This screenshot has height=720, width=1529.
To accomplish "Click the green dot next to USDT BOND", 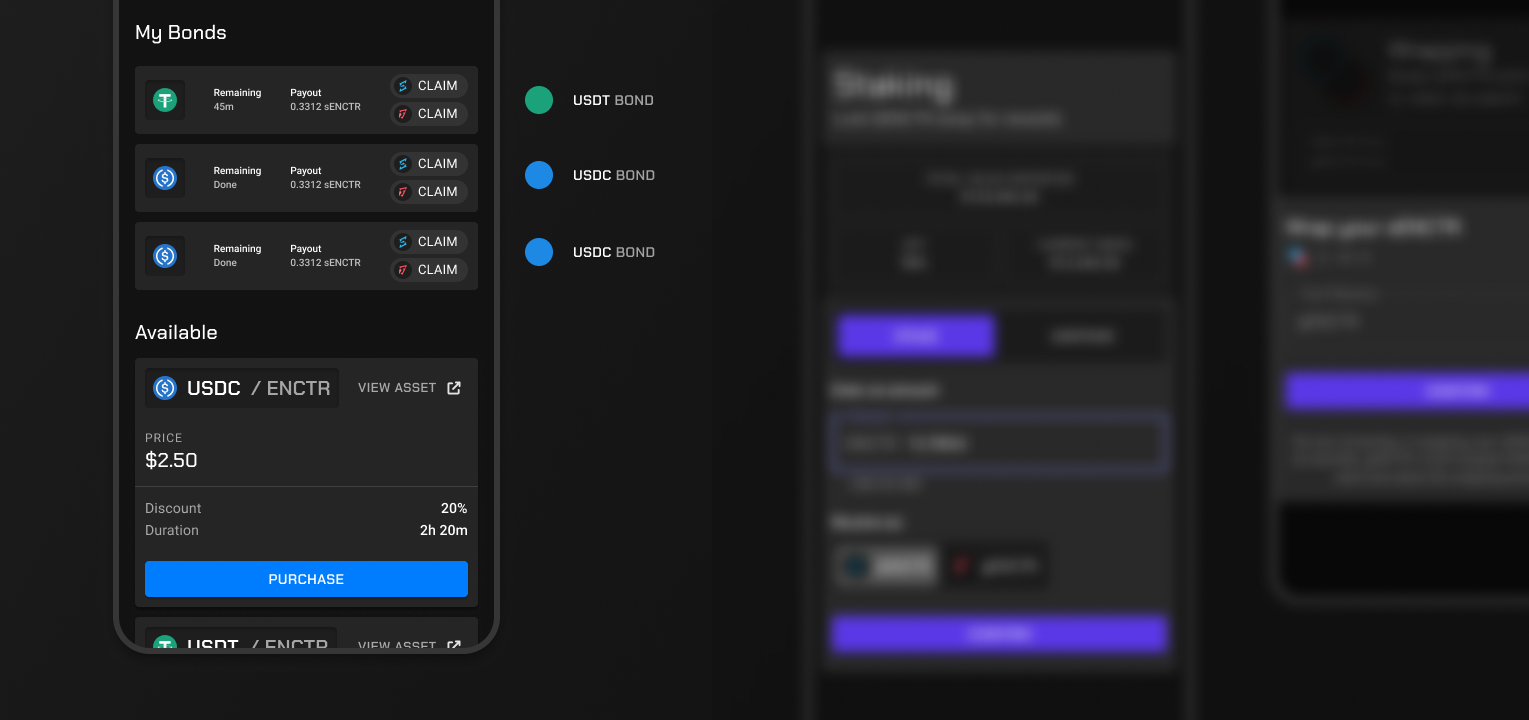I will [539, 100].
